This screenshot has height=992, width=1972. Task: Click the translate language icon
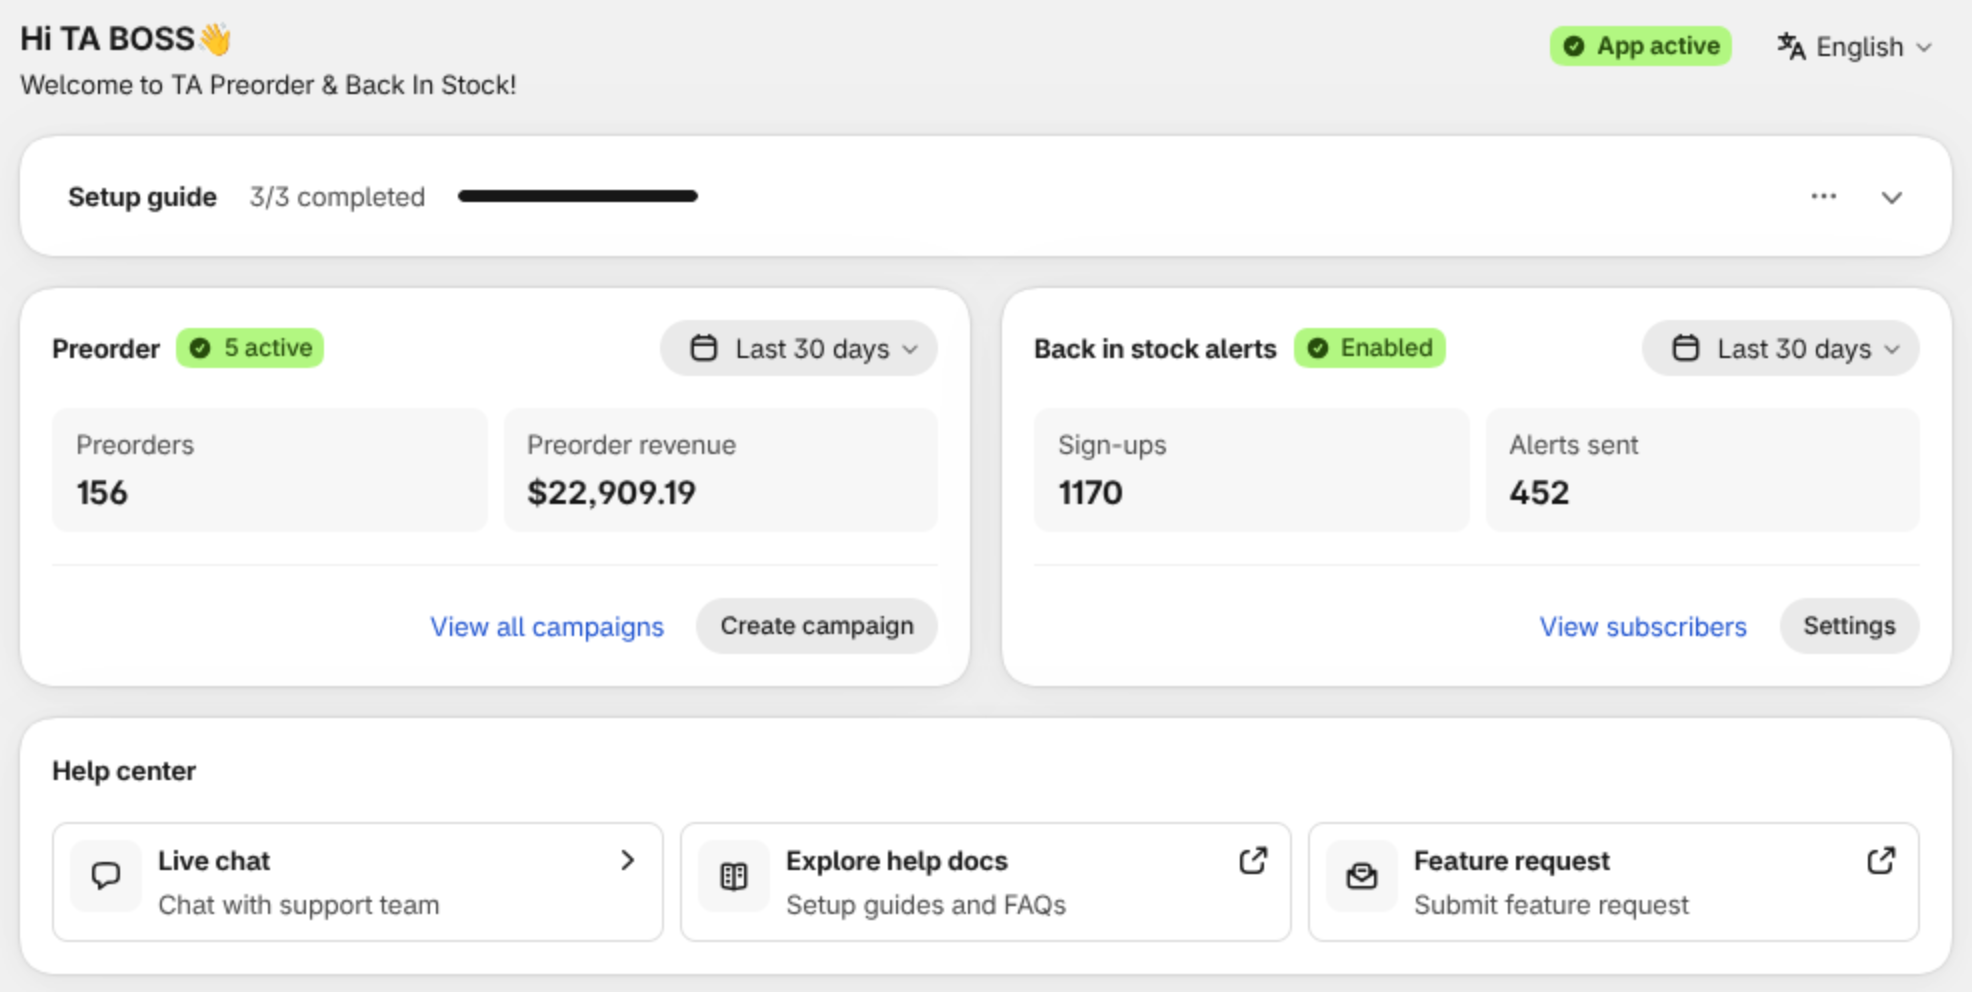(x=1791, y=46)
